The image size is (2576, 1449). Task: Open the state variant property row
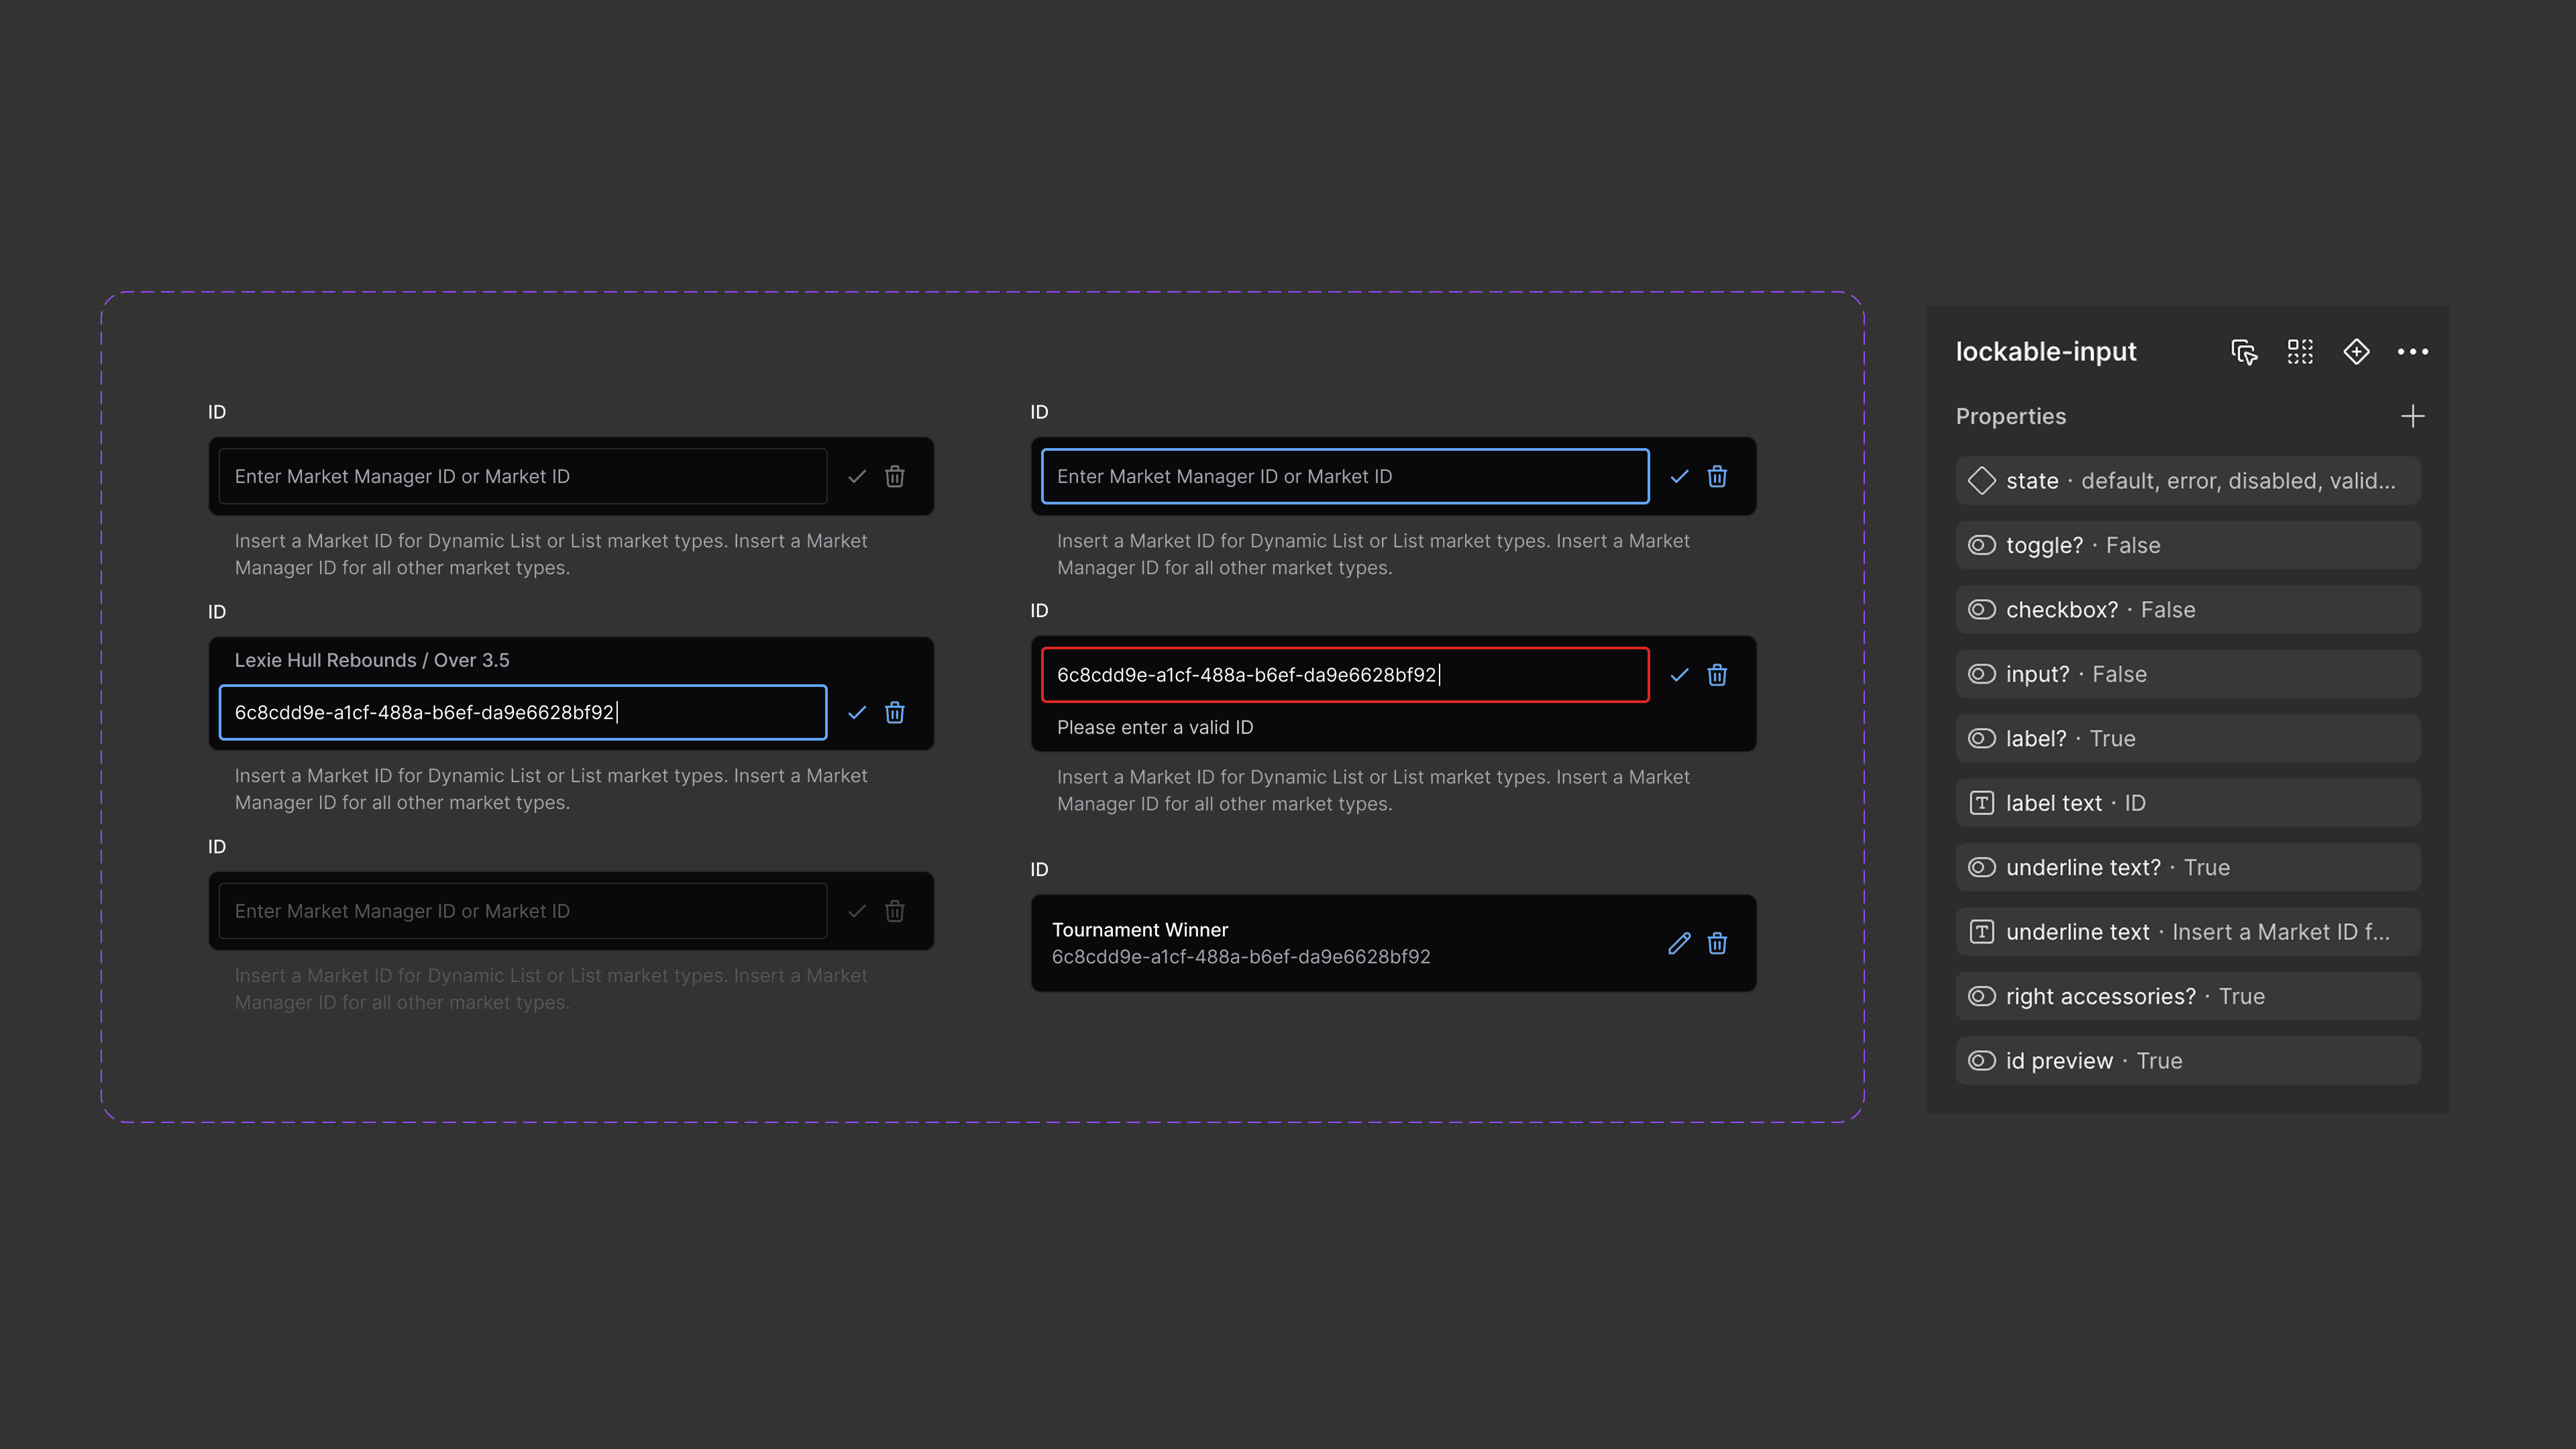[2187, 481]
